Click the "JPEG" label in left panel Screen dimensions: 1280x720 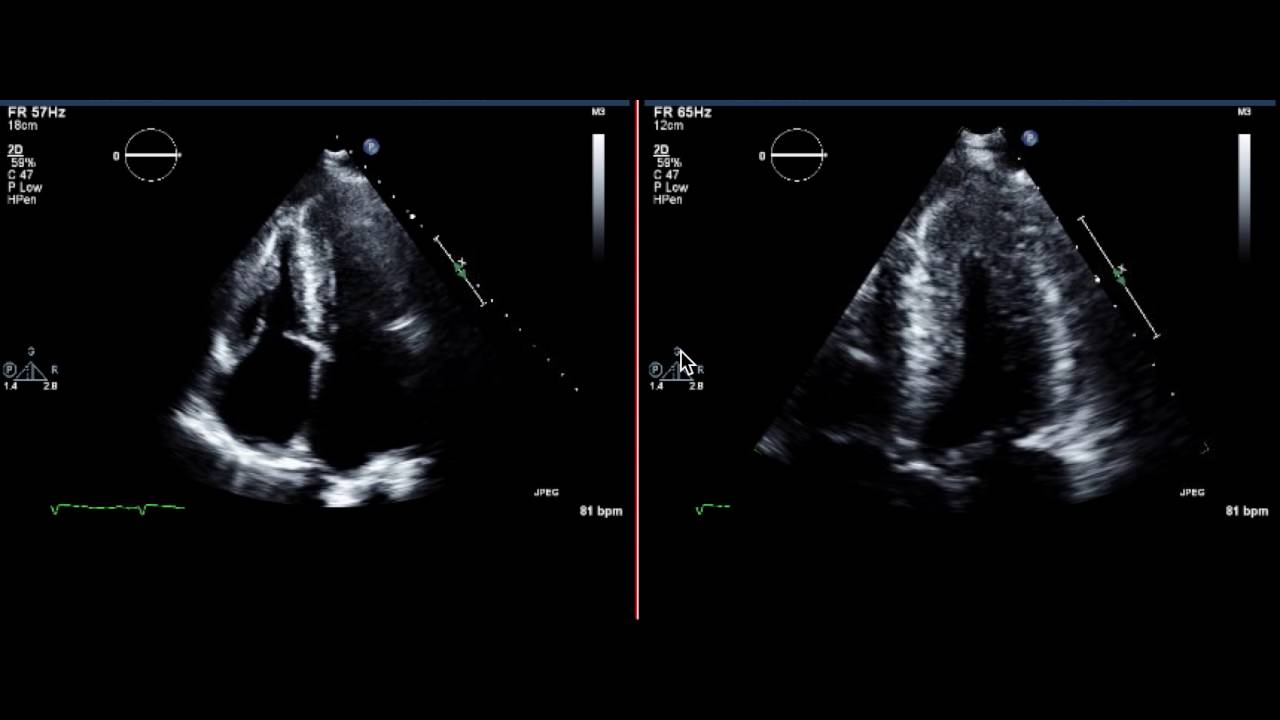click(x=546, y=493)
